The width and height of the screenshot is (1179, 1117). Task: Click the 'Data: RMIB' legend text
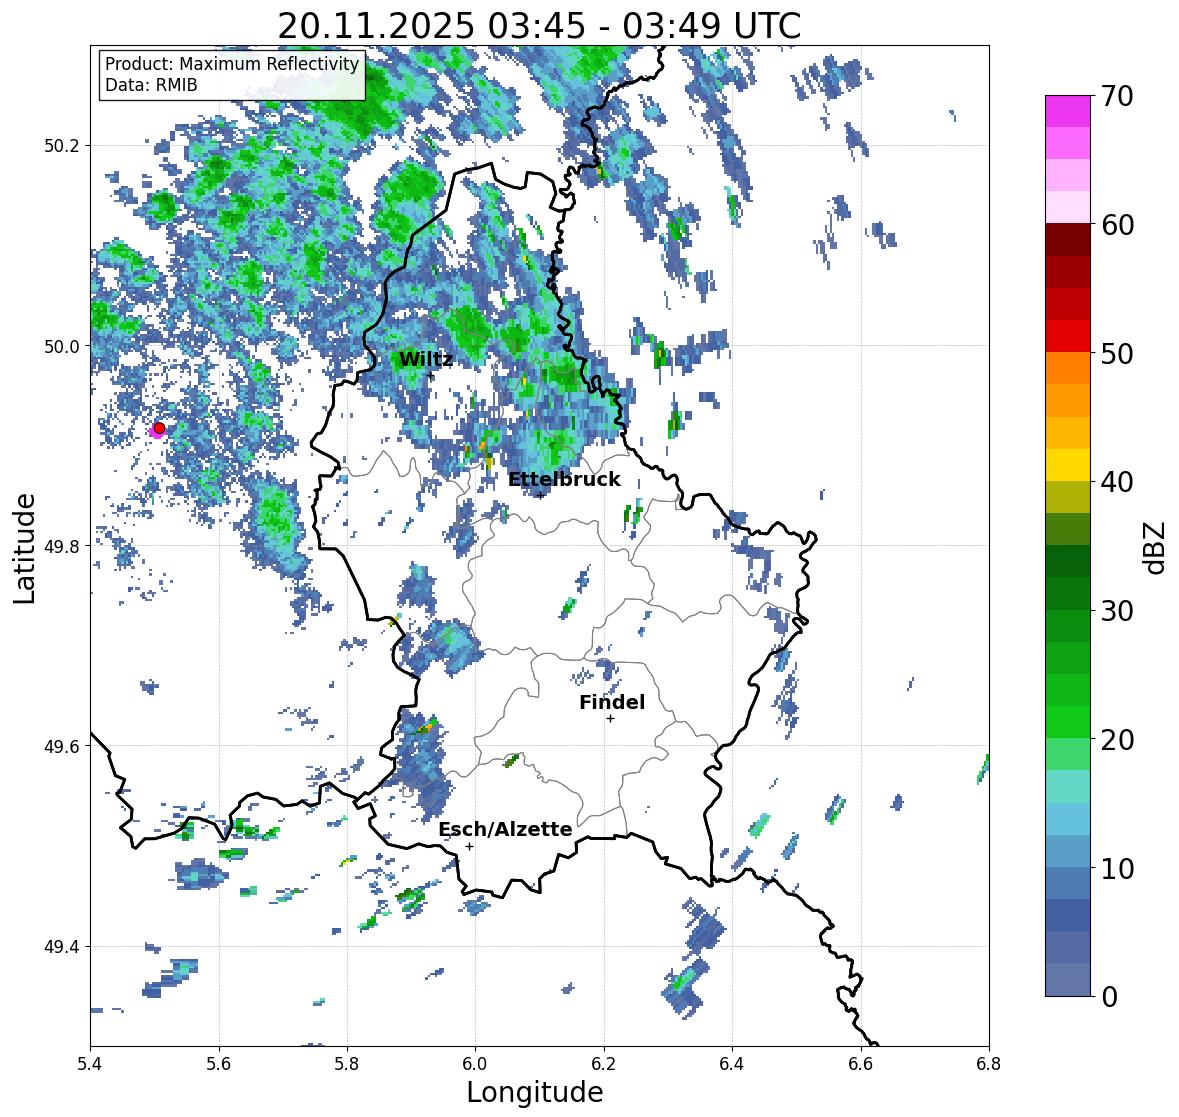(x=151, y=85)
